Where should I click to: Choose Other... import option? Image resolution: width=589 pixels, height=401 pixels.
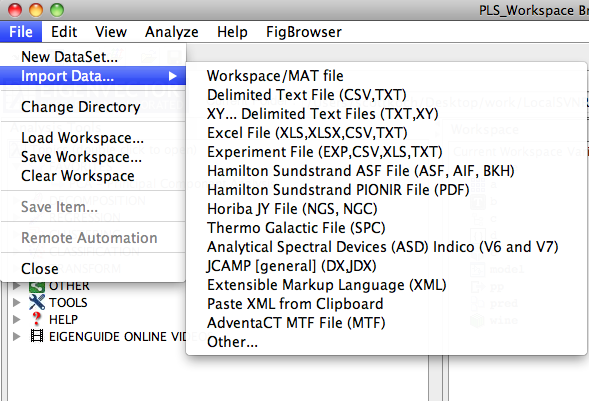(387, 342)
